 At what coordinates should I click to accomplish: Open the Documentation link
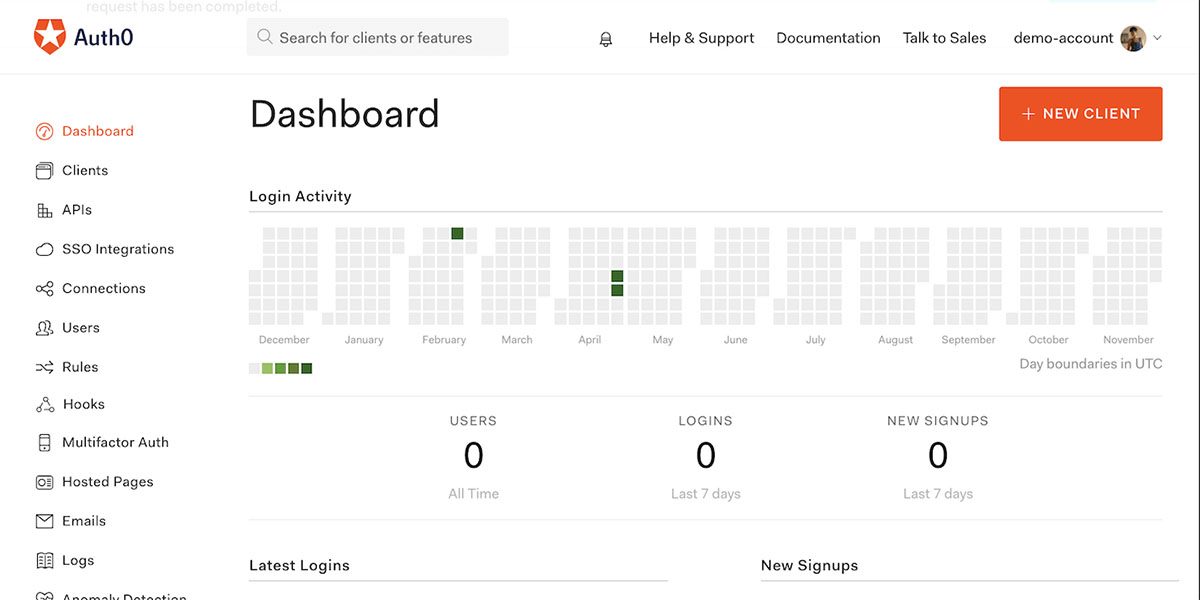coord(828,38)
